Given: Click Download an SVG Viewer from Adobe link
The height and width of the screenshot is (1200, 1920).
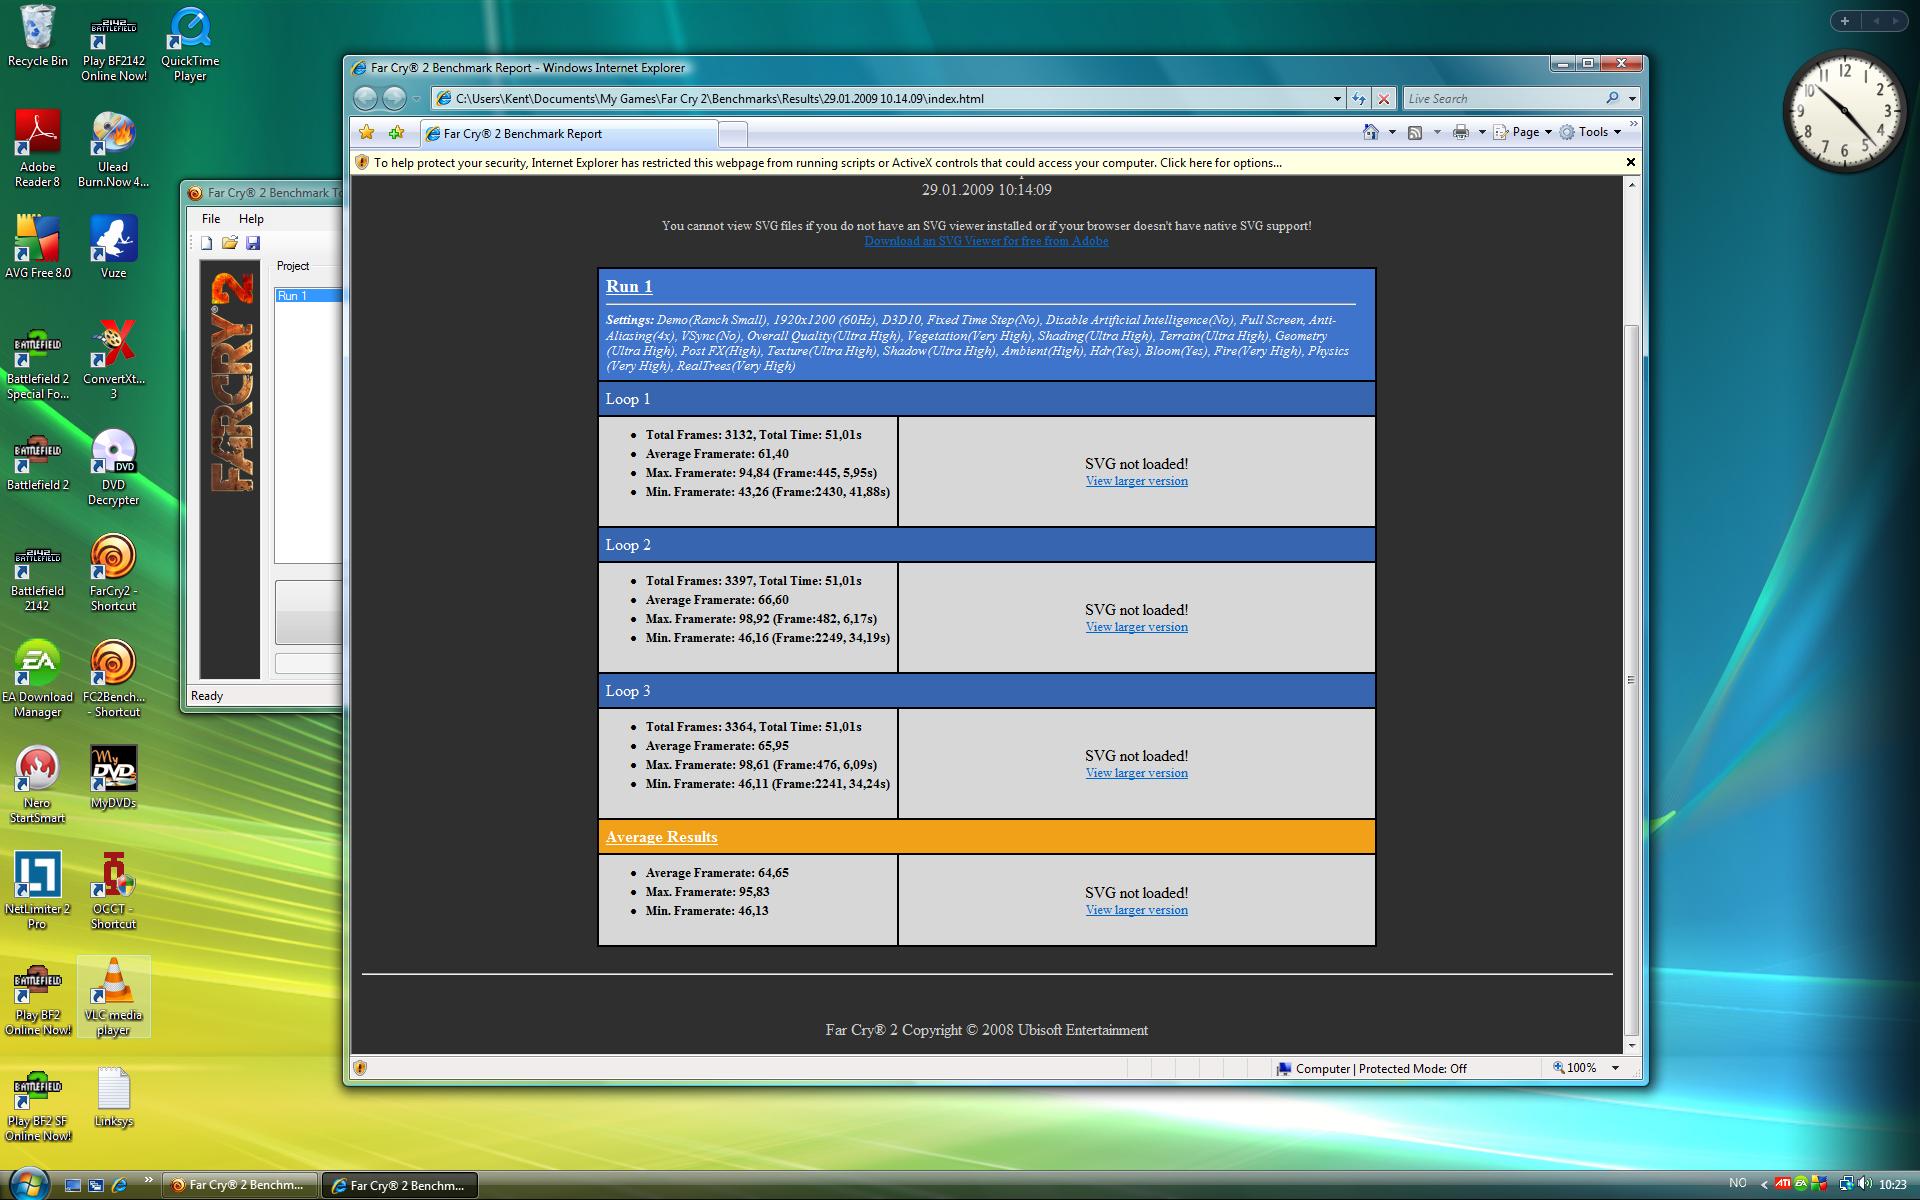Looking at the screenshot, I should [986, 240].
